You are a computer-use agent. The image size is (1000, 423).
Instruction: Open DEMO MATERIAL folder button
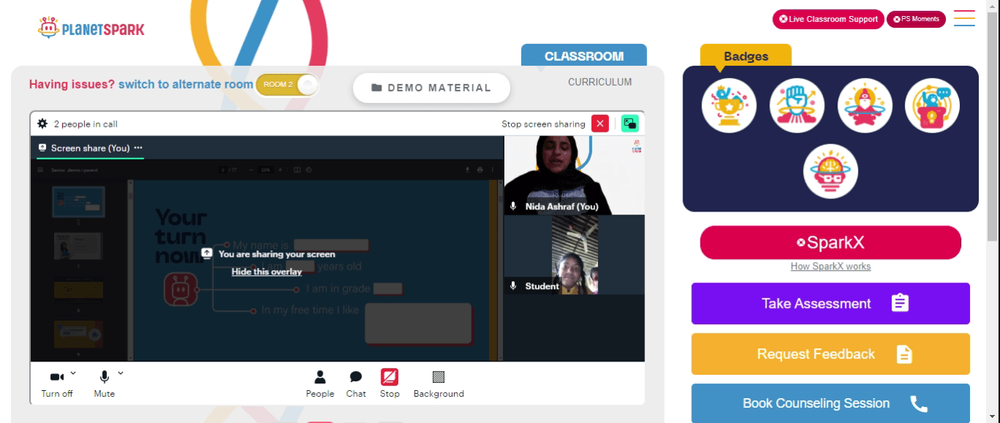click(x=432, y=88)
